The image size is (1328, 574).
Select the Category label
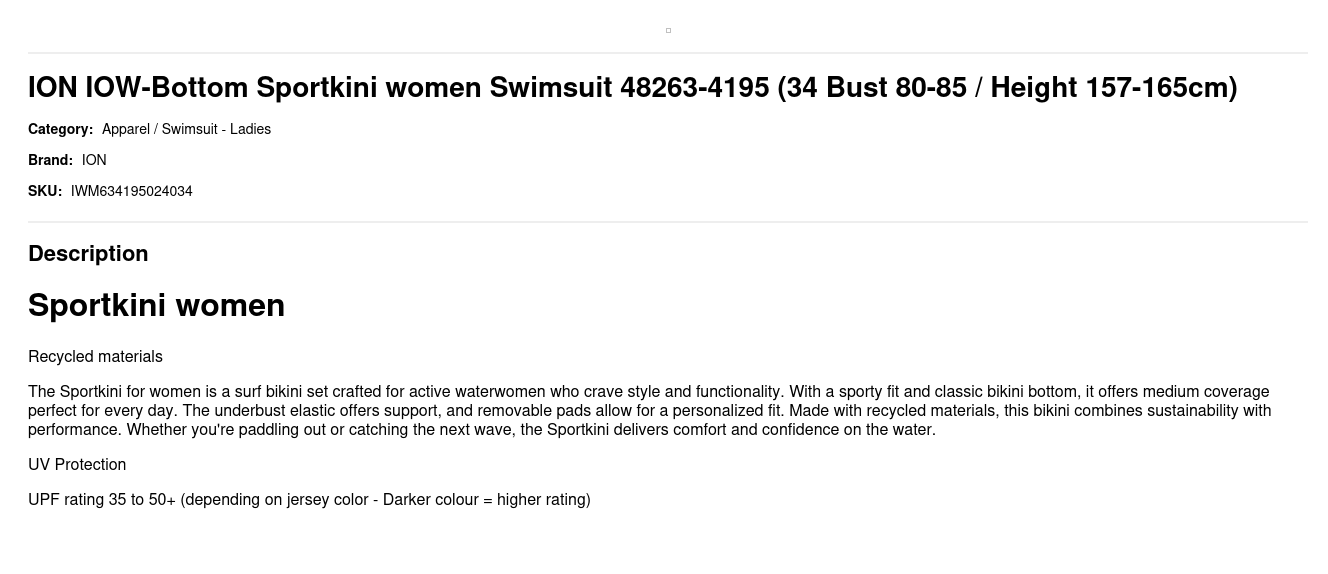[60, 129]
